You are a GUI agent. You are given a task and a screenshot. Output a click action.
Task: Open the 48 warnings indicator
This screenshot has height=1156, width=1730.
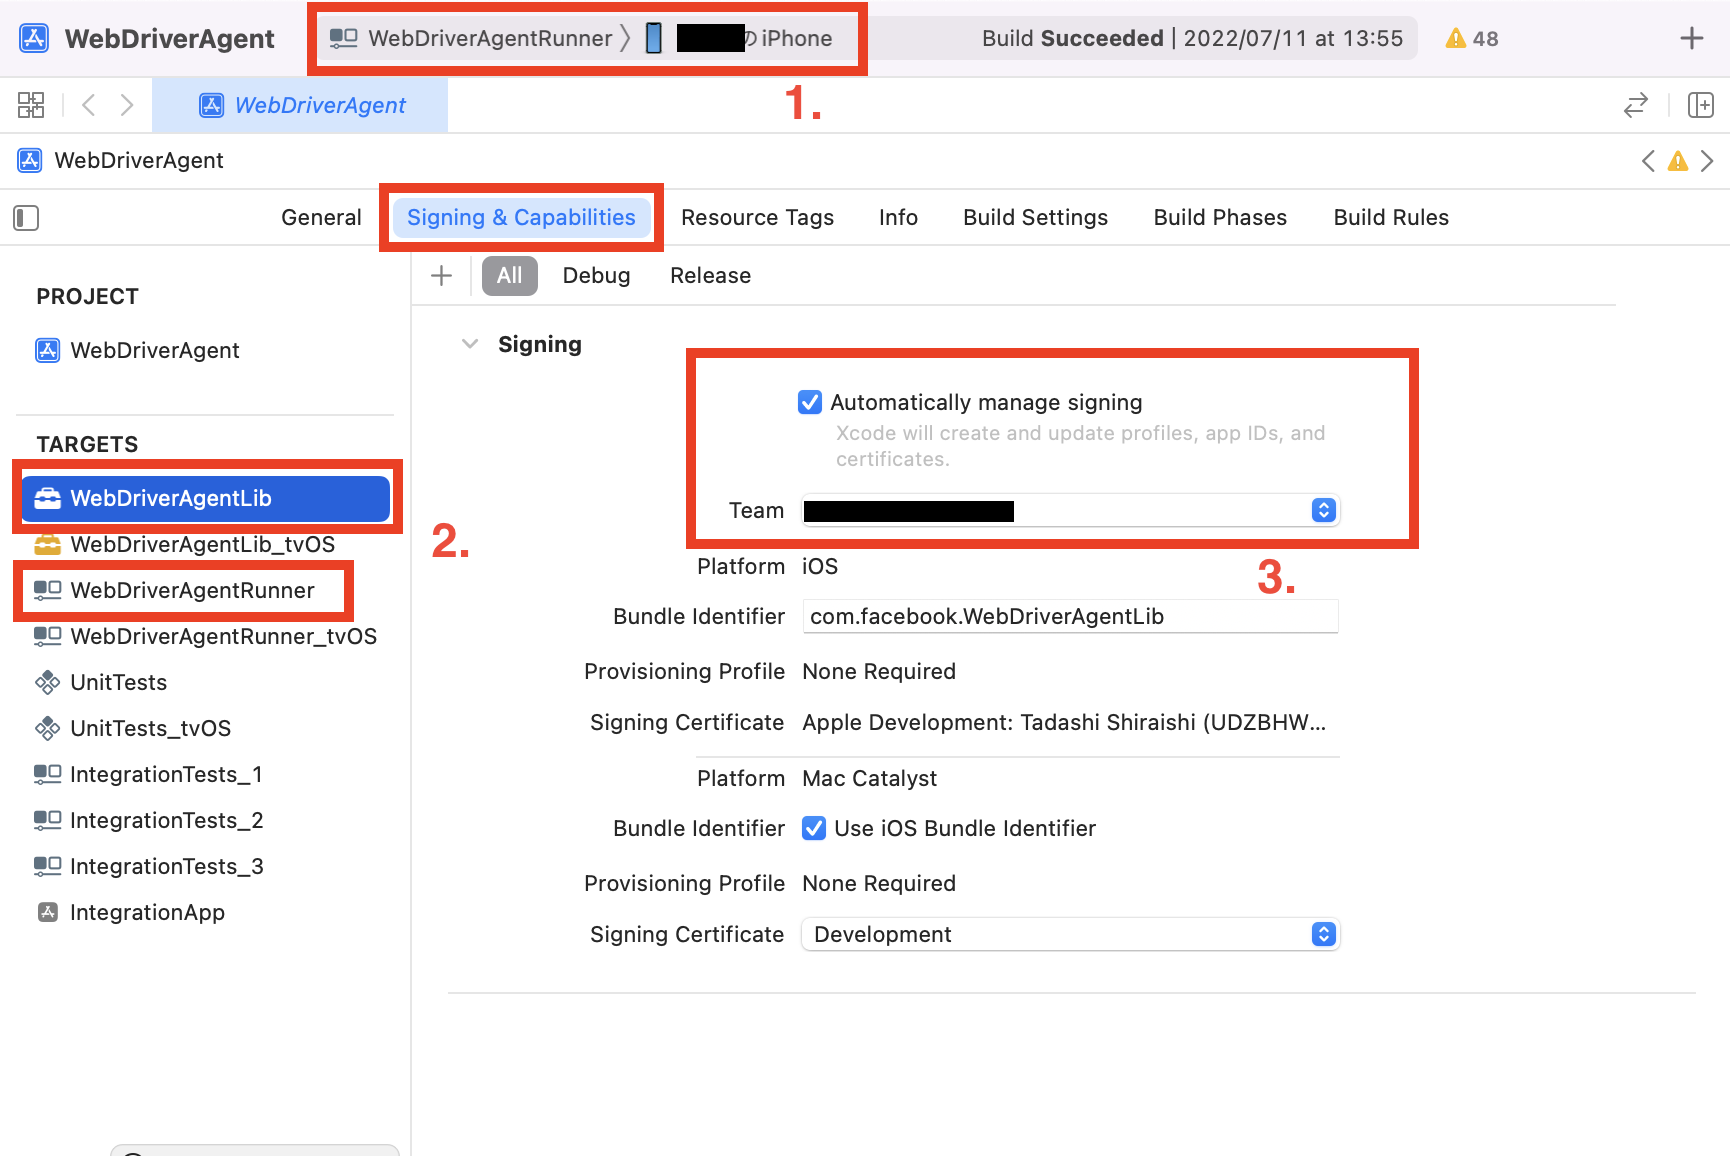1472,38
